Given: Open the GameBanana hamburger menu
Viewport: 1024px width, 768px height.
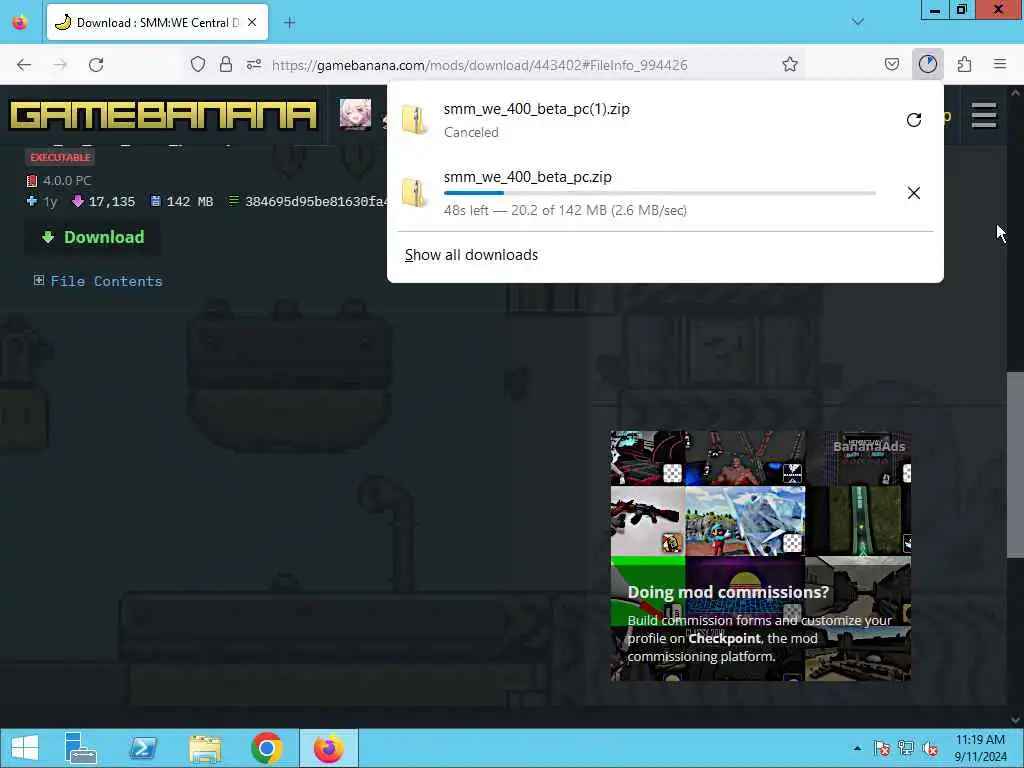Looking at the screenshot, I should coord(984,116).
